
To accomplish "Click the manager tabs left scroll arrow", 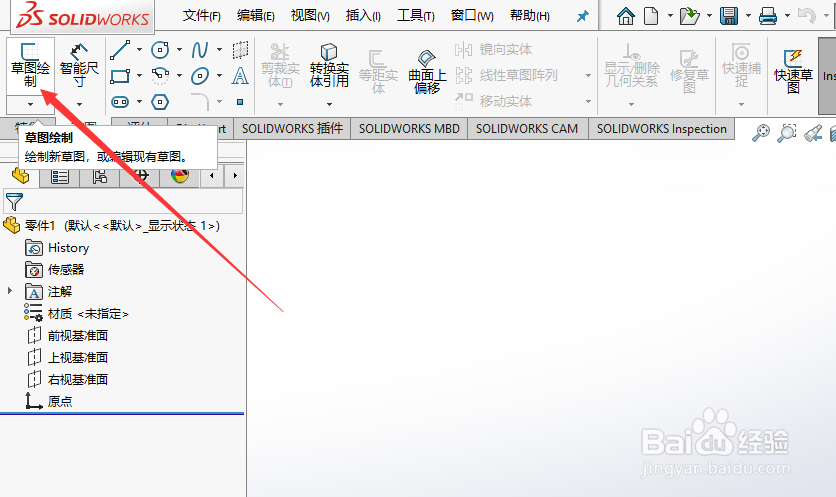I will [x=212, y=175].
